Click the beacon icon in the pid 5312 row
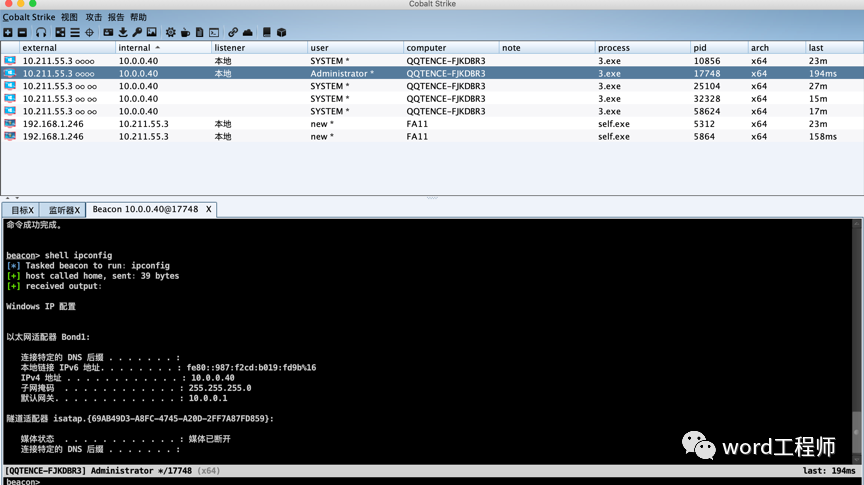864x485 pixels. [10, 124]
